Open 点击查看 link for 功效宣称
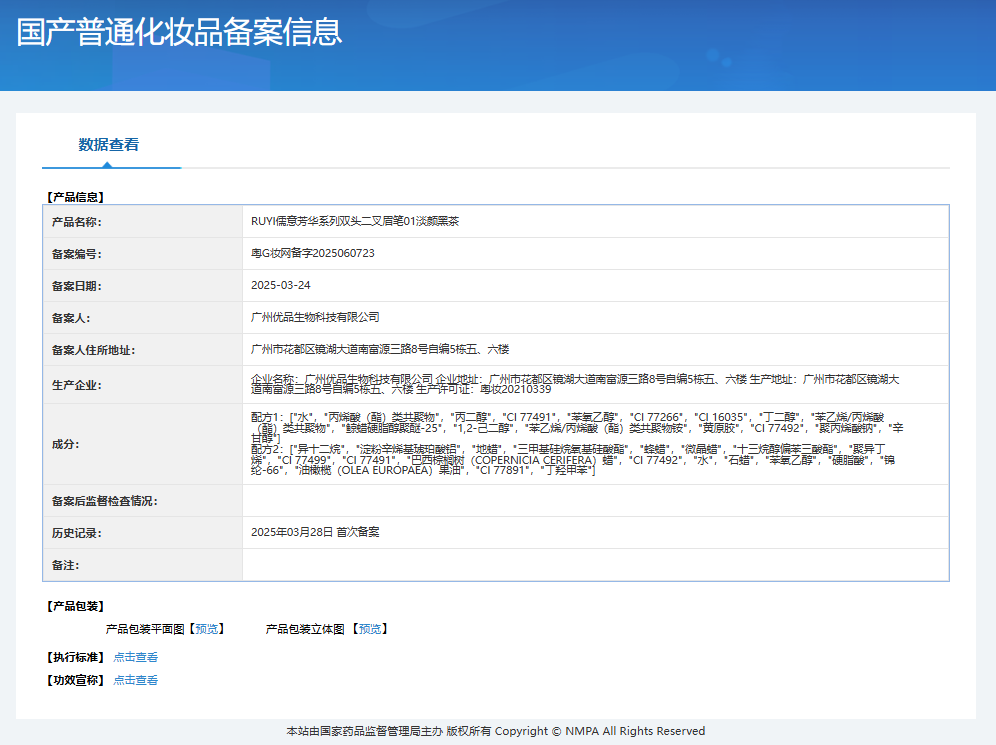 pyautogui.click(x=135, y=680)
